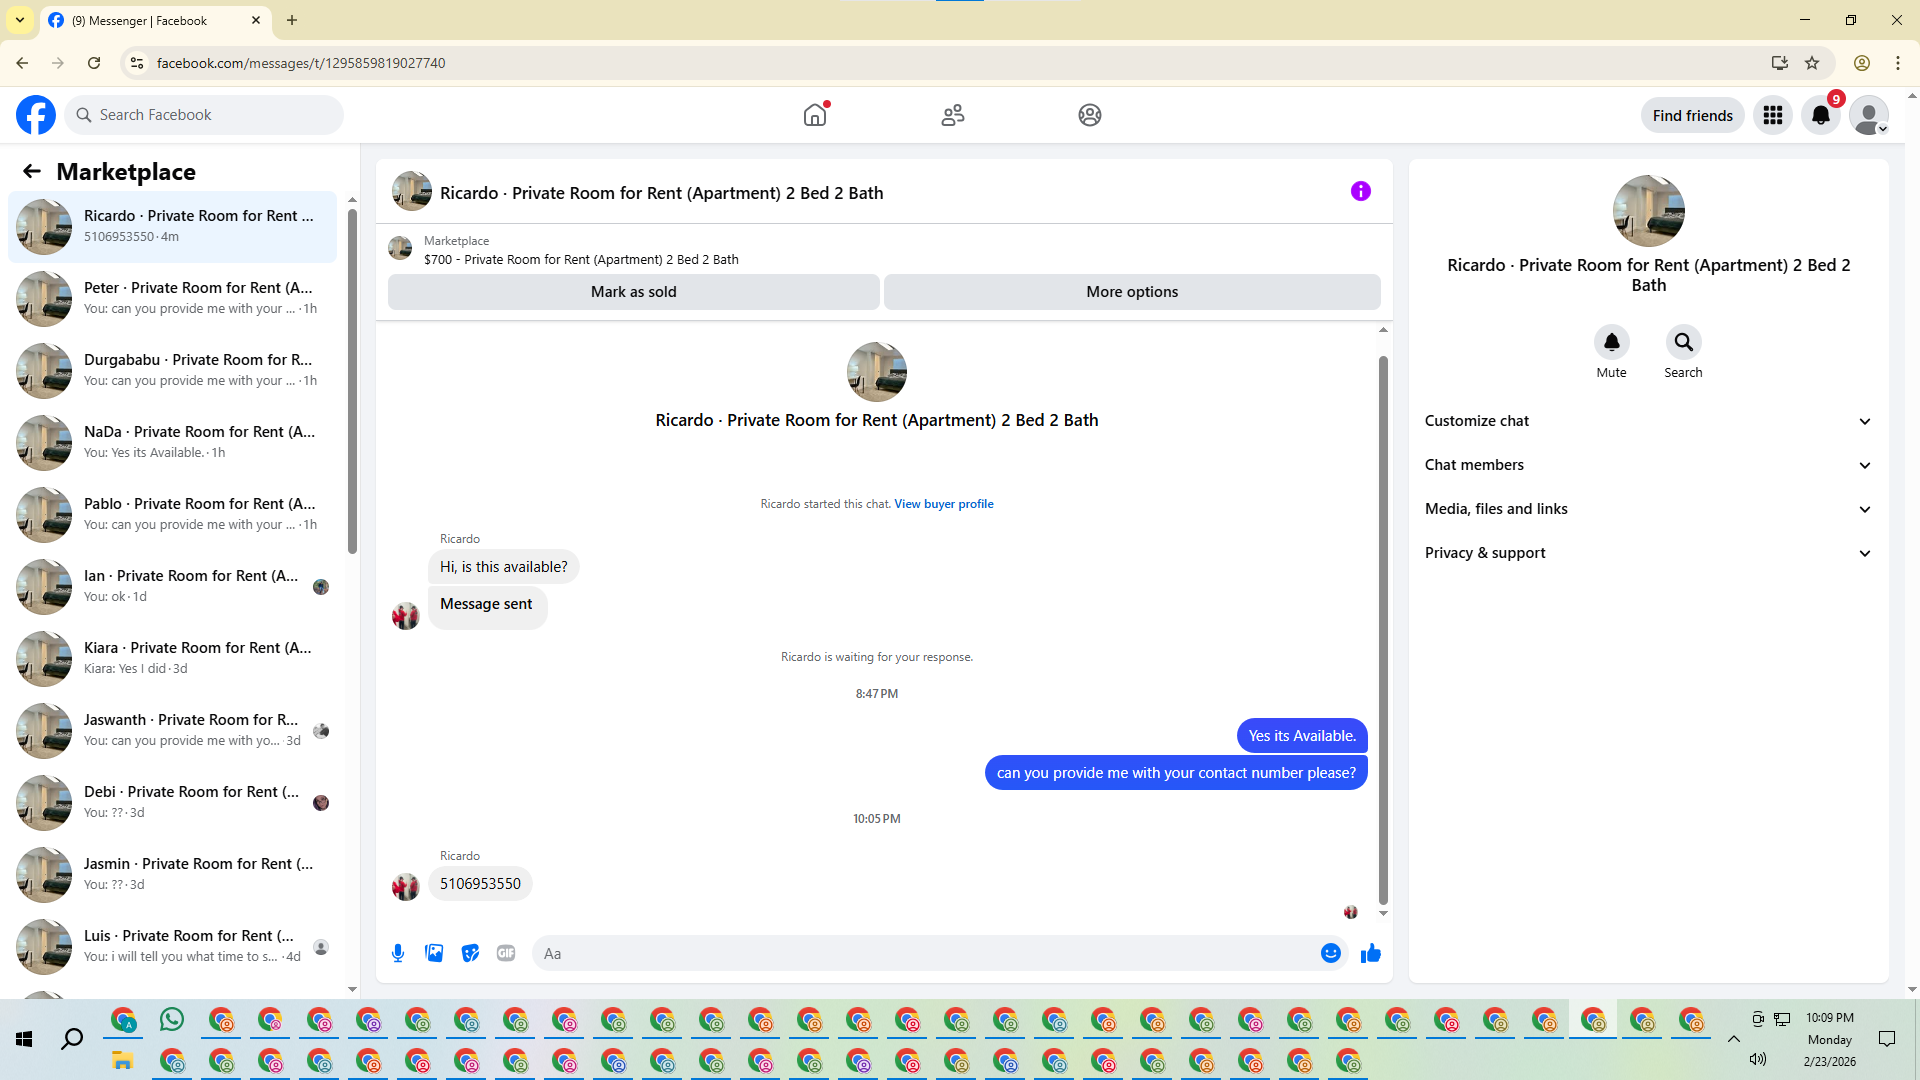1920x1080 pixels.
Task: Open the Friends tab
Action: point(952,115)
